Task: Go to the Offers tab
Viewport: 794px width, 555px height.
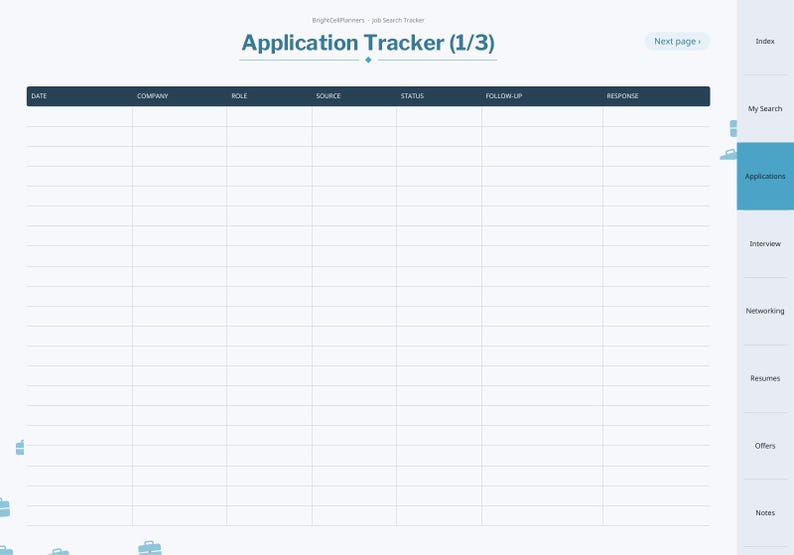Action: (765, 446)
